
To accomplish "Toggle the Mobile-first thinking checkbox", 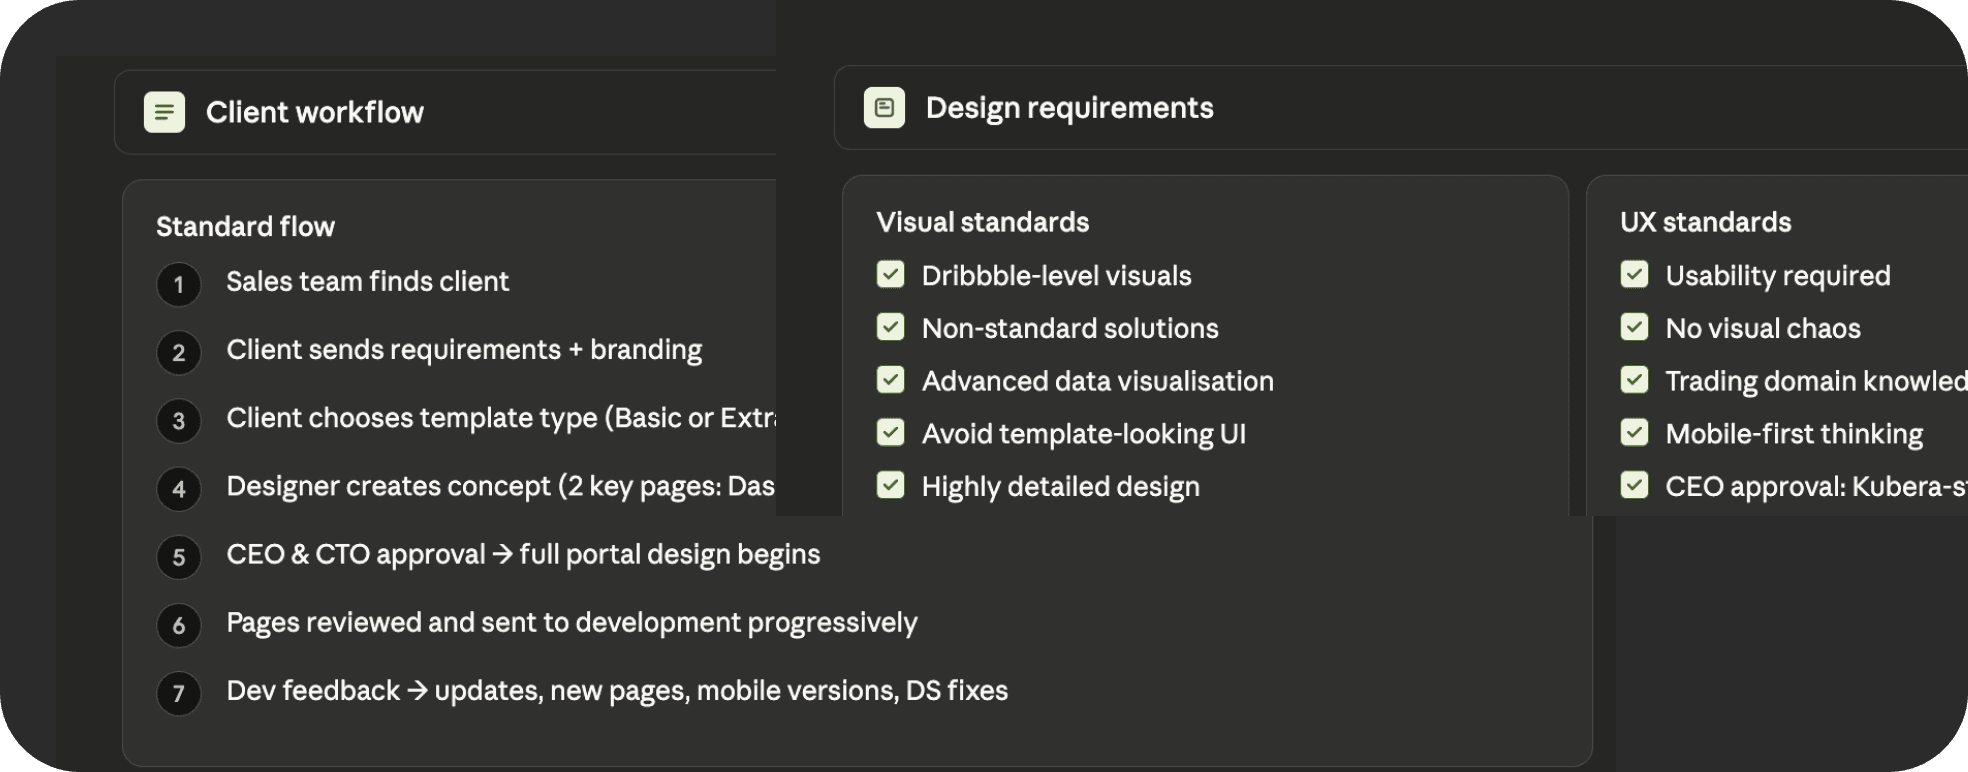I will [1634, 432].
